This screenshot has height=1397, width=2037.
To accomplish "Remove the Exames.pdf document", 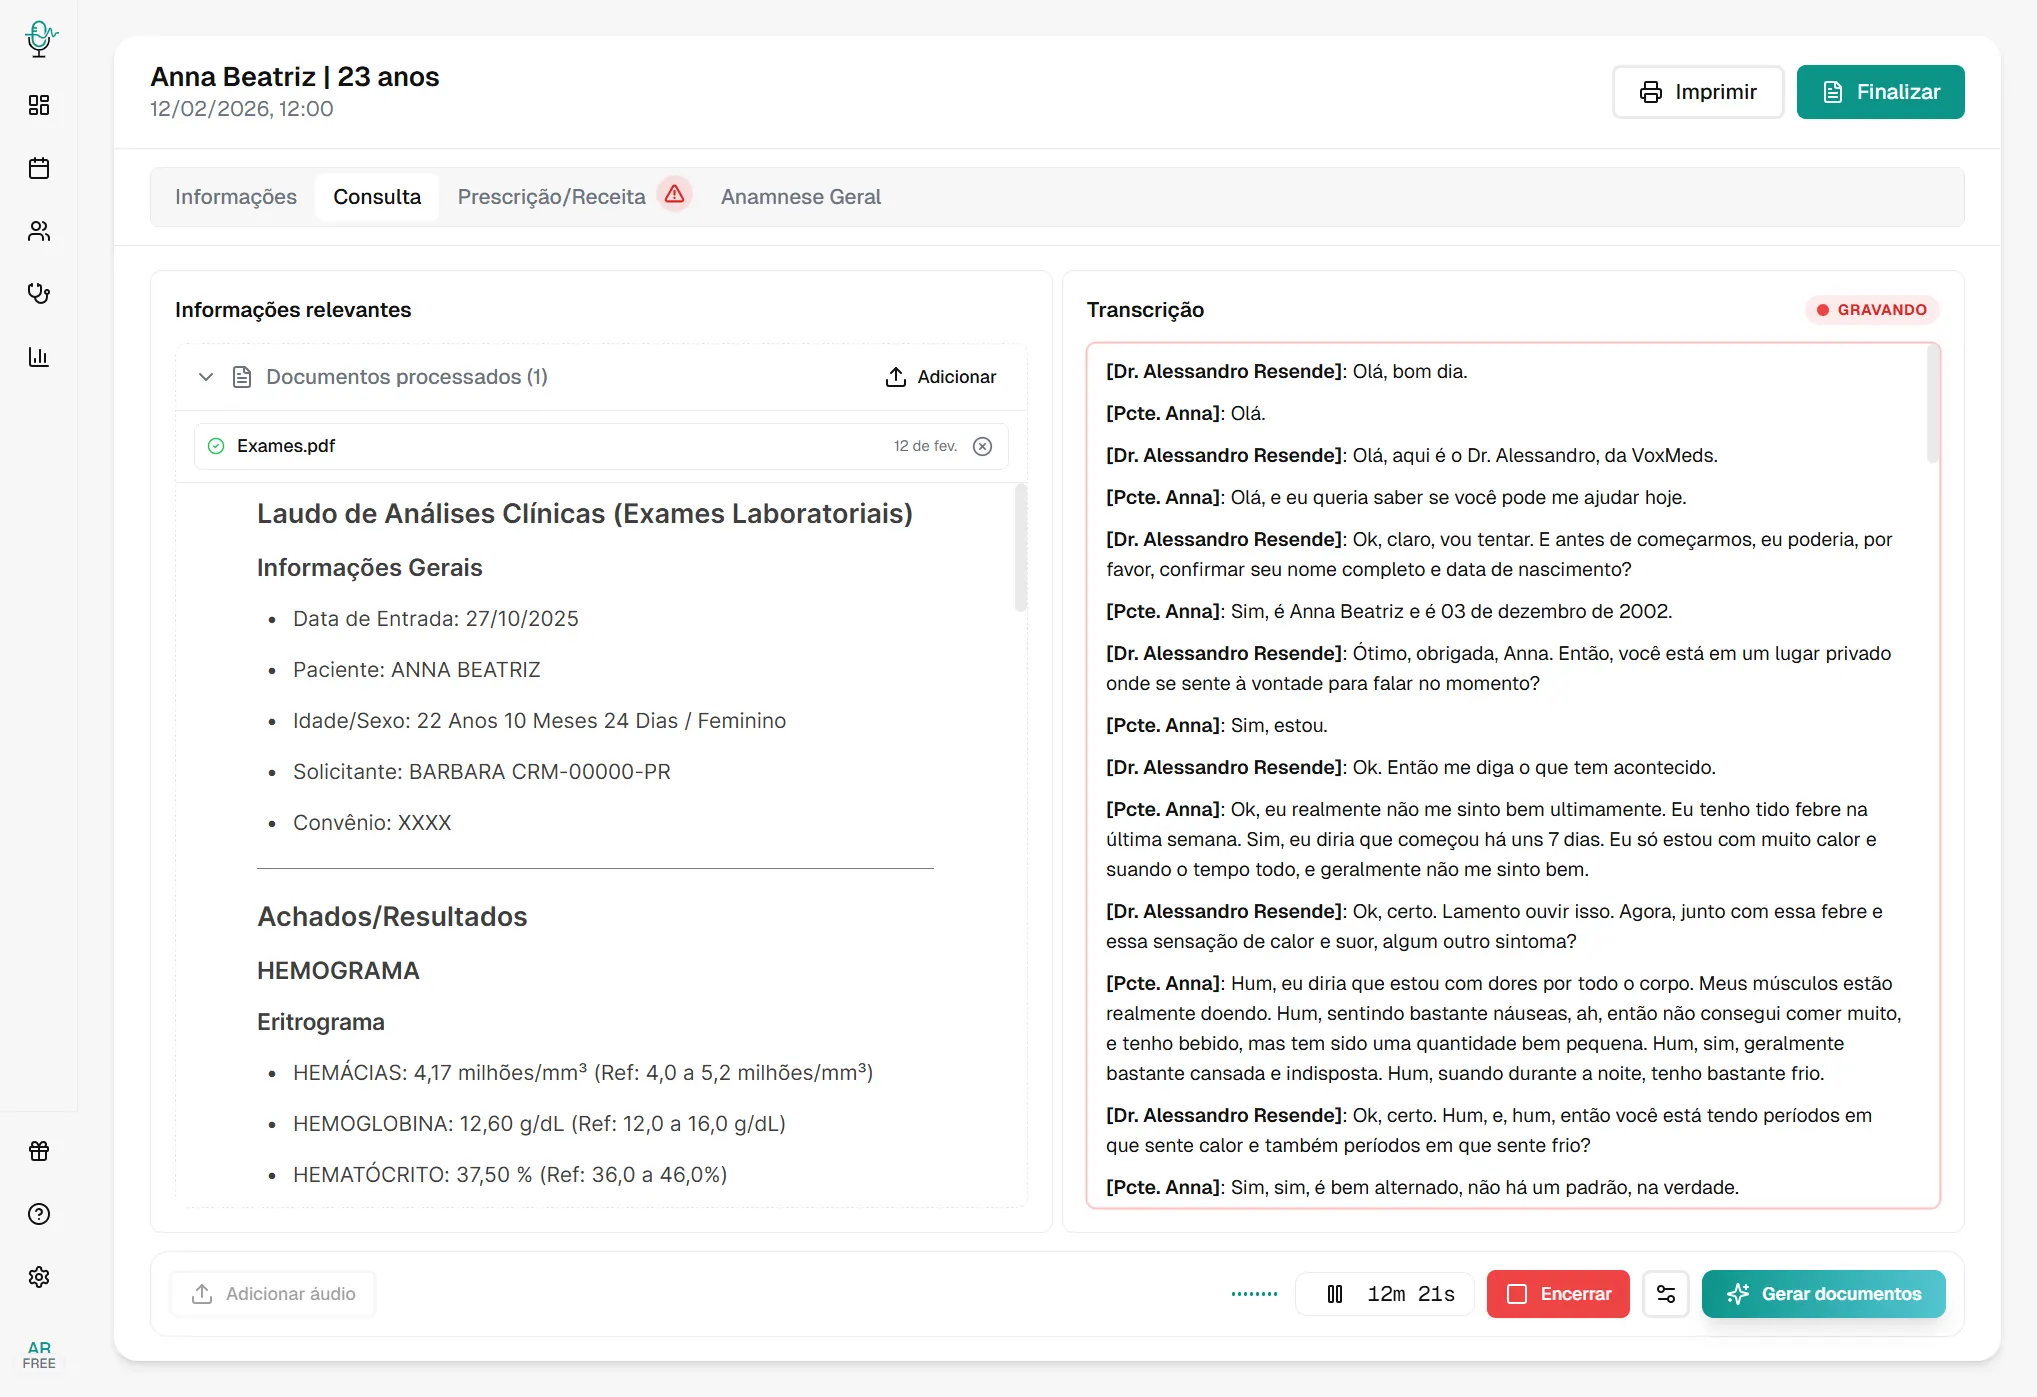I will pyautogui.click(x=982, y=447).
